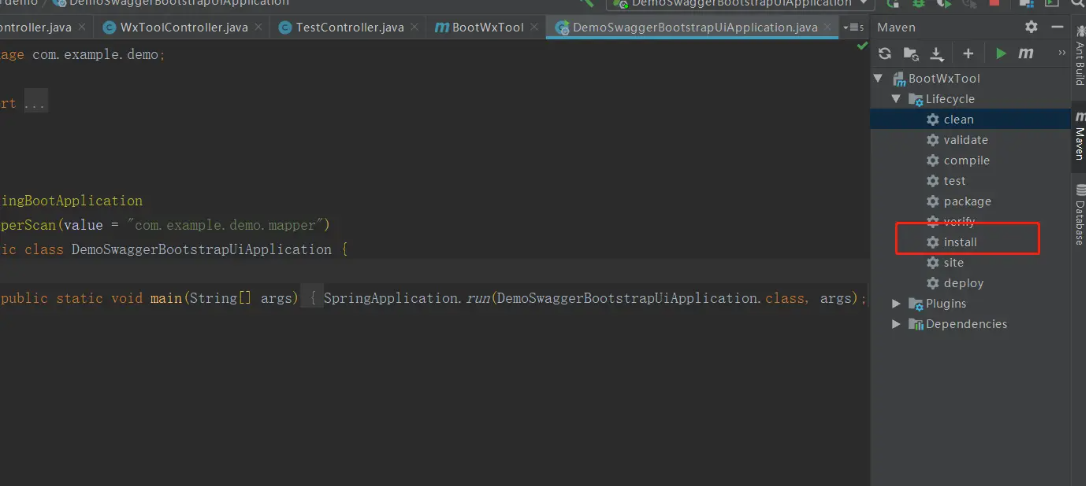Close the BootWxTool editor tab
The image size is (1086, 486).
point(534,28)
